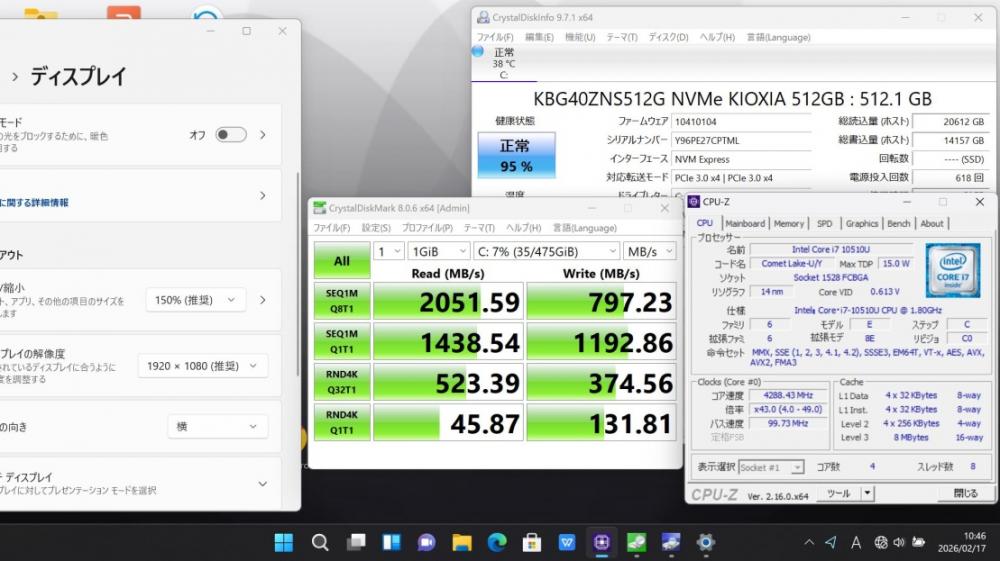Open the MB/s unit dropdown
Image resolution: width=1000 pixels, height=561 pixels.
[x=649, y=251]
